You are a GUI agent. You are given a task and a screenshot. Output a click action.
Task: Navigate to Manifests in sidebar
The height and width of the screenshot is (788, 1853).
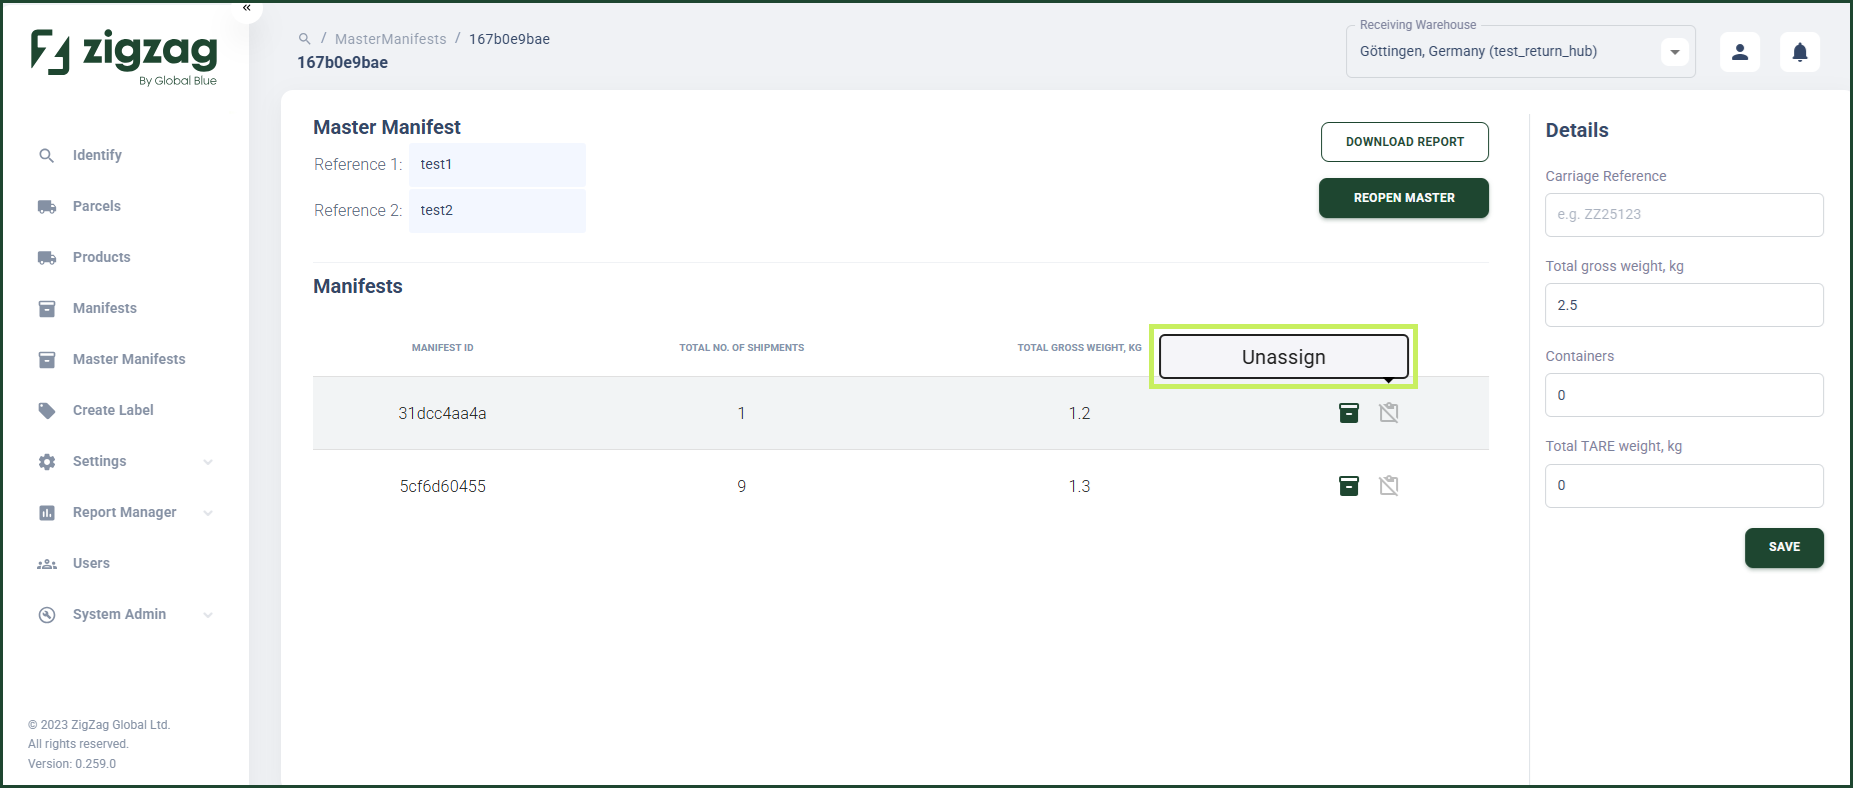tap(105, 309)
